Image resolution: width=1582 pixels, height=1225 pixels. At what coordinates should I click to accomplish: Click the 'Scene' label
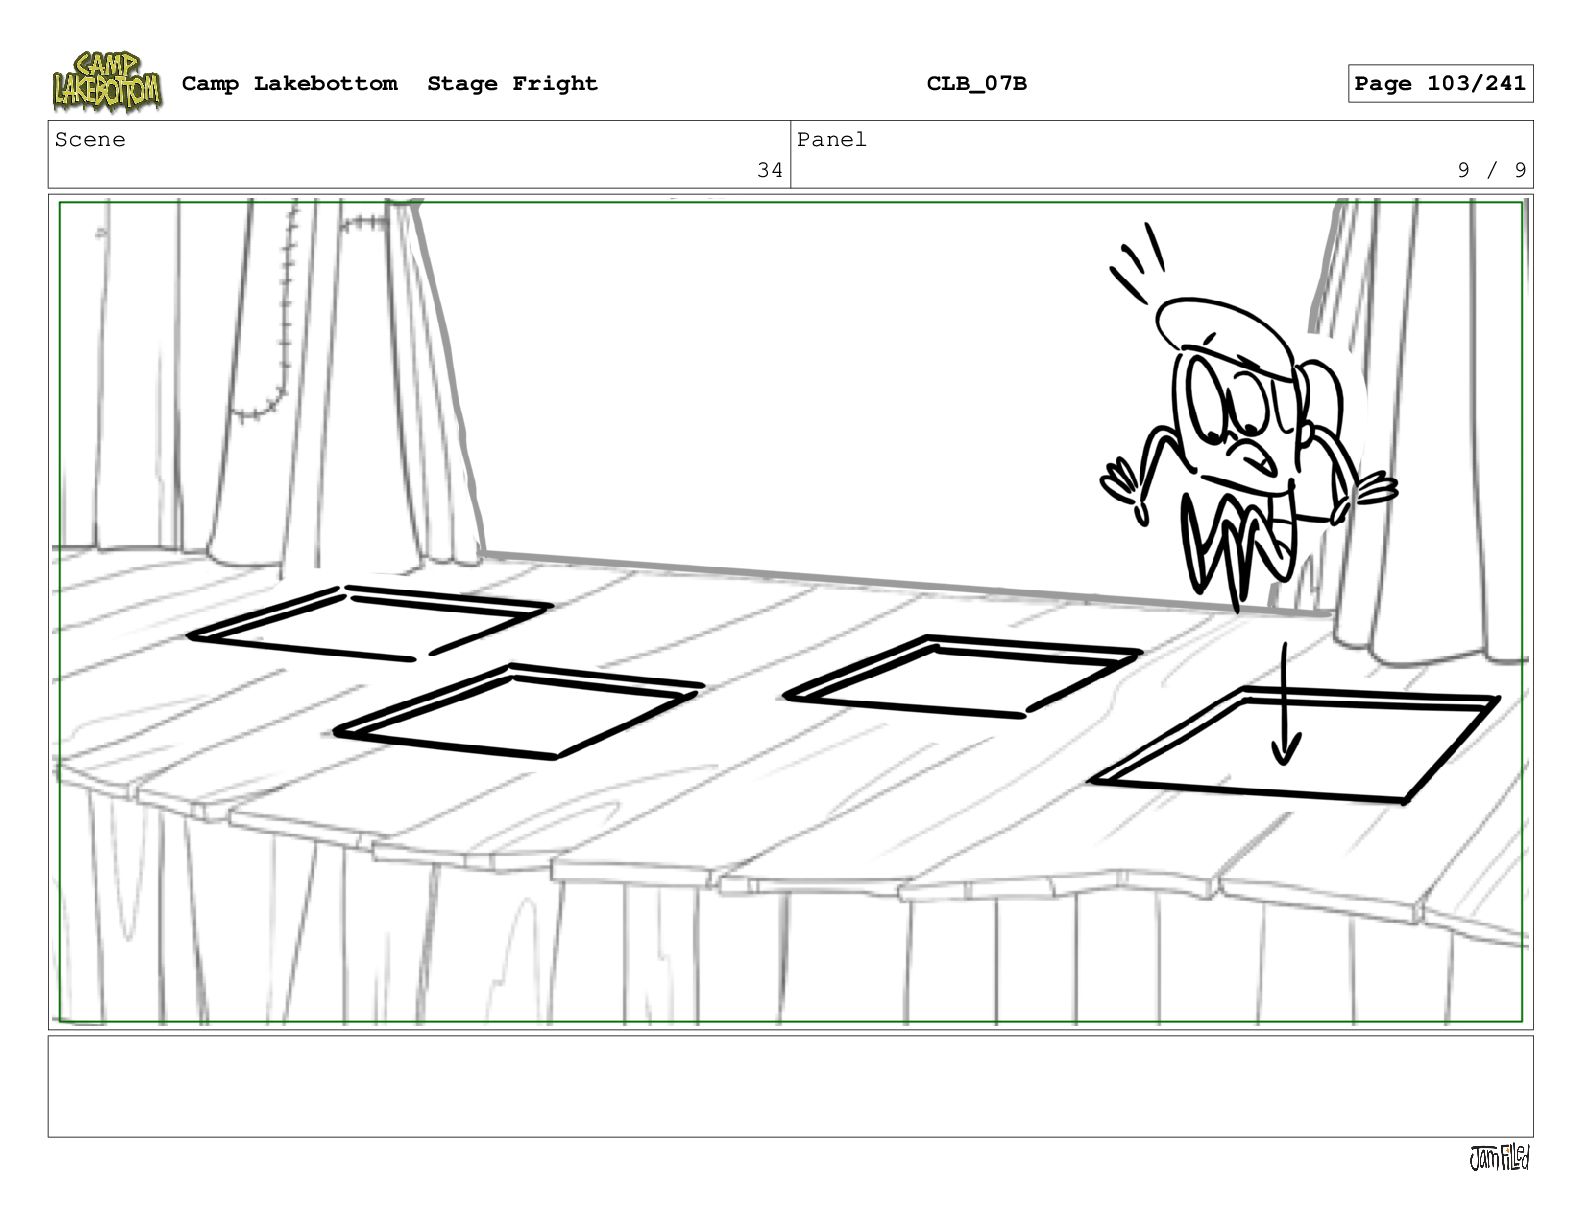90,140
